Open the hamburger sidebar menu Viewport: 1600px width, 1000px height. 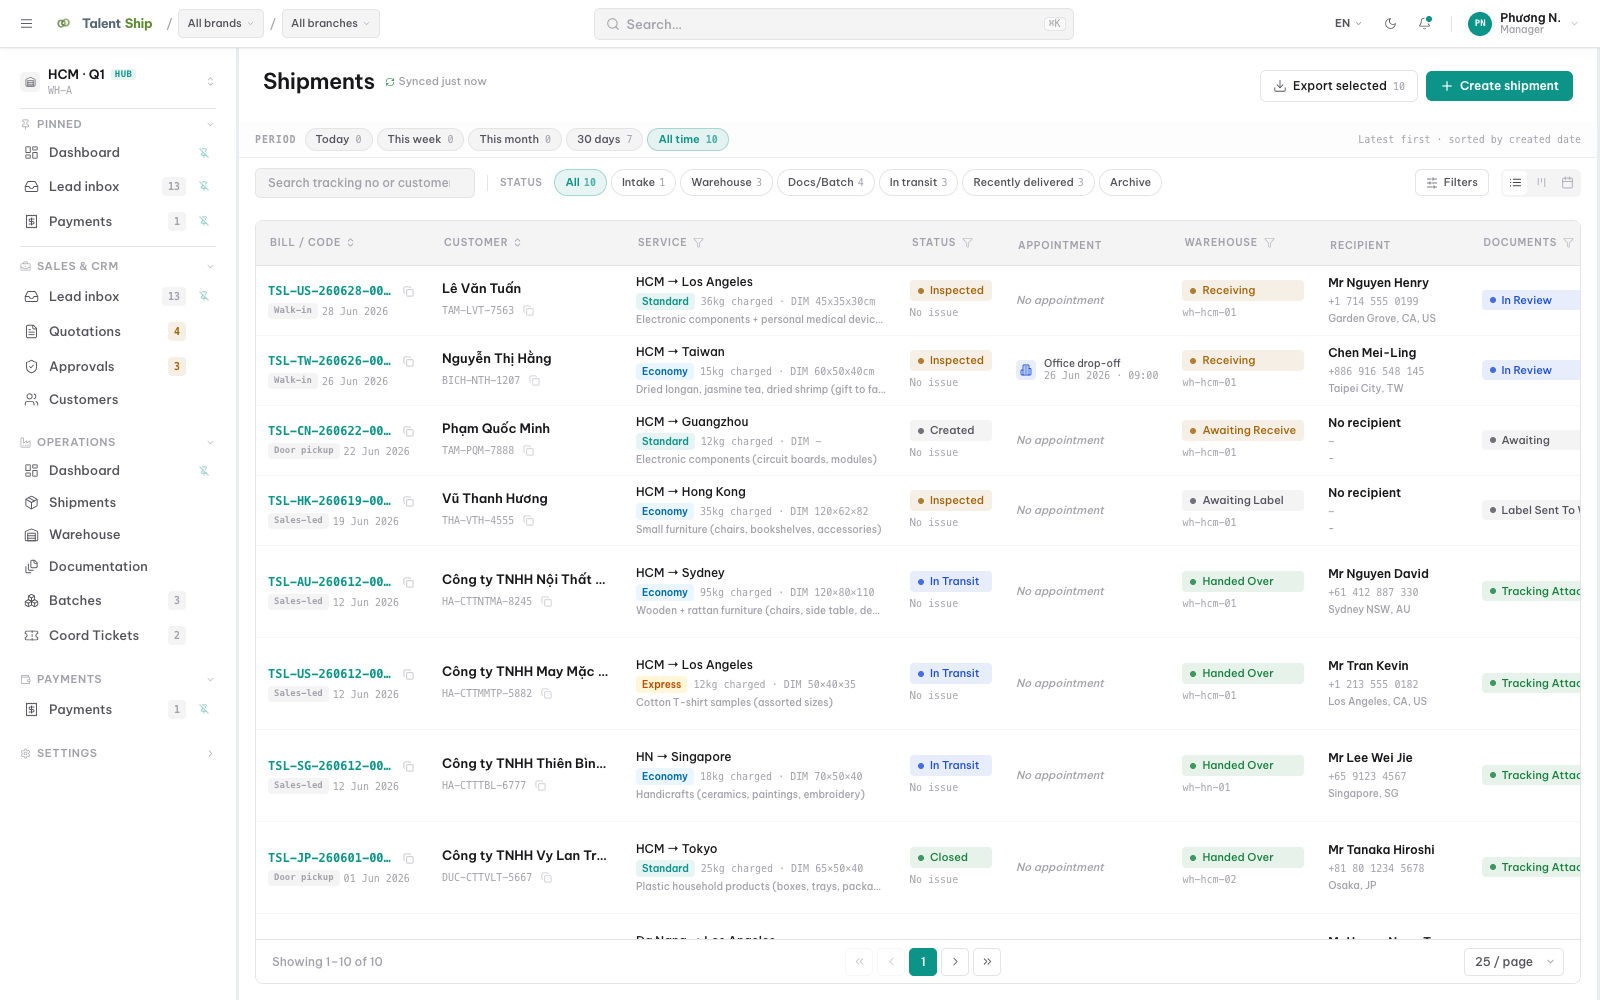(x=27, y=24)
